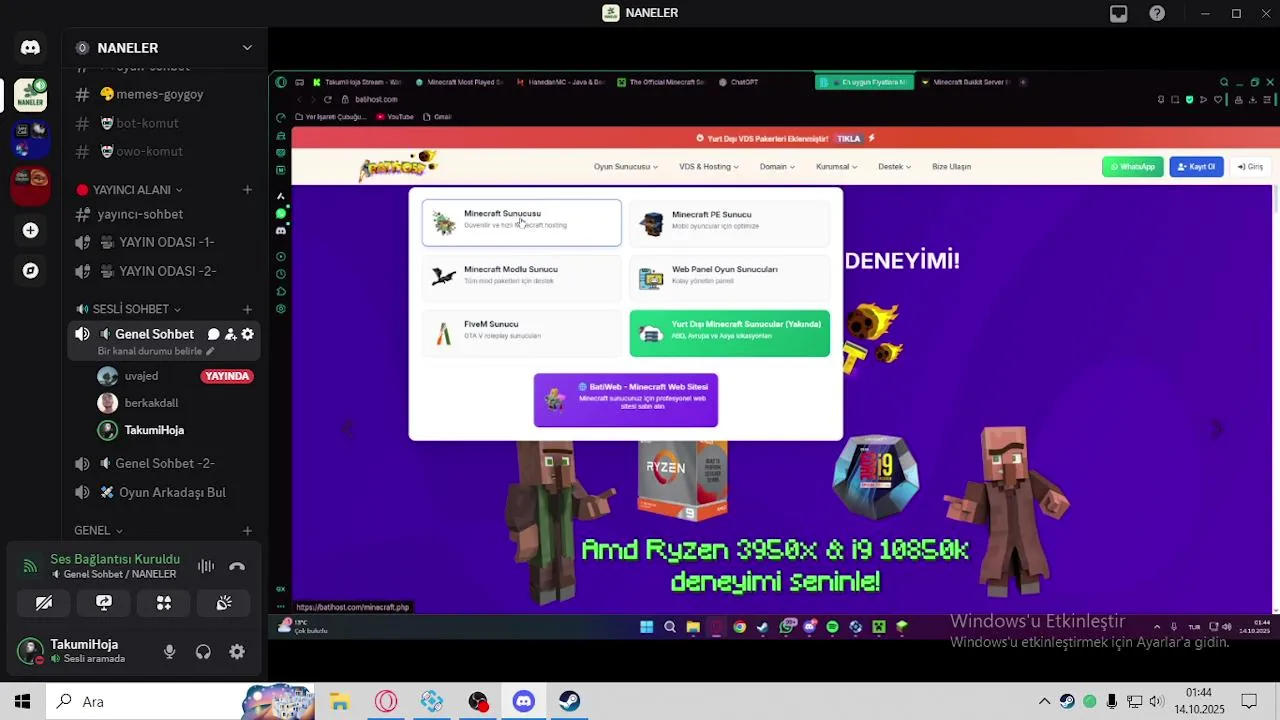Open the server folder below NANELER
The width and height of the screenshot is (1280, 720).
30,138
